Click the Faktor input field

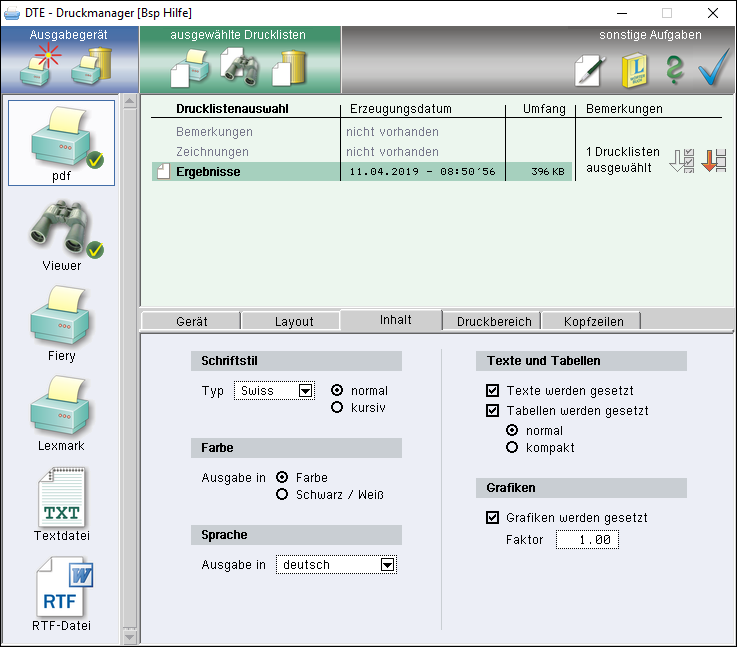[587, 540]
